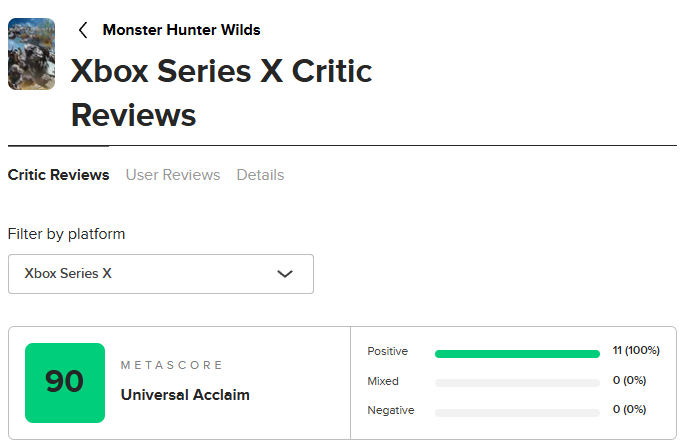Viewport: 690px width, 445px height.
Task: Click the Universal Acclaim label
Action: point(185,395)
